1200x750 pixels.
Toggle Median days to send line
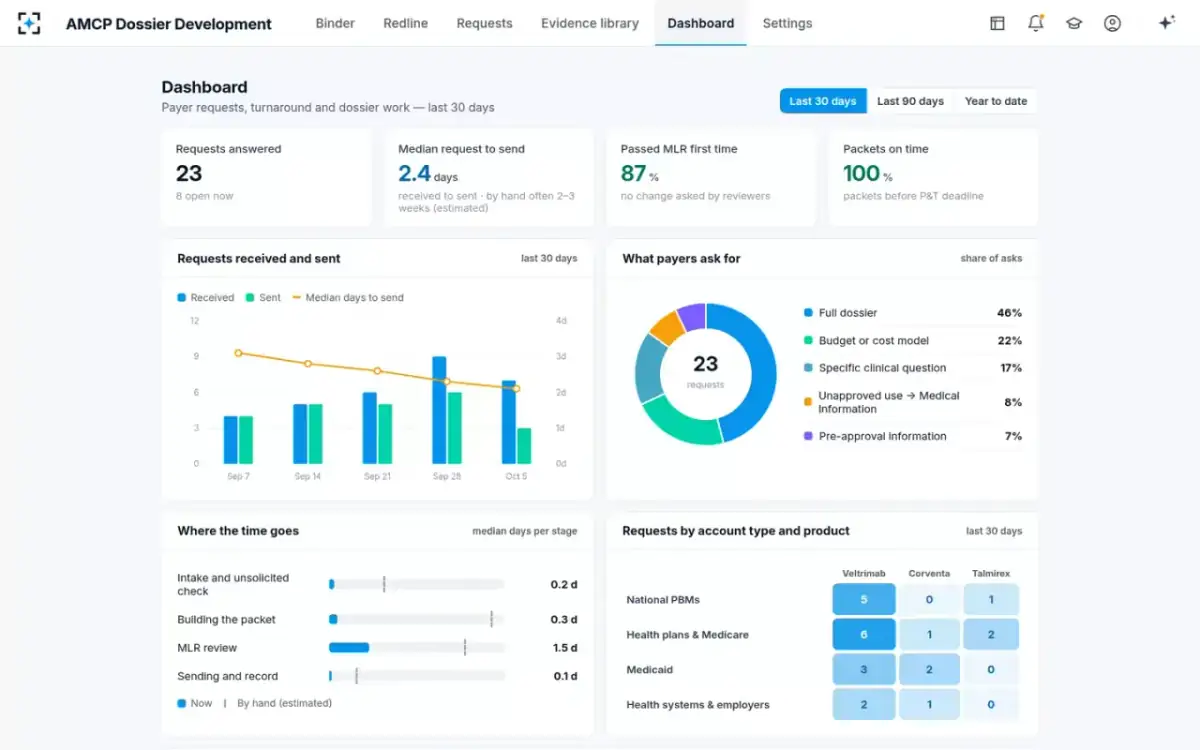(x=348, y=297)
